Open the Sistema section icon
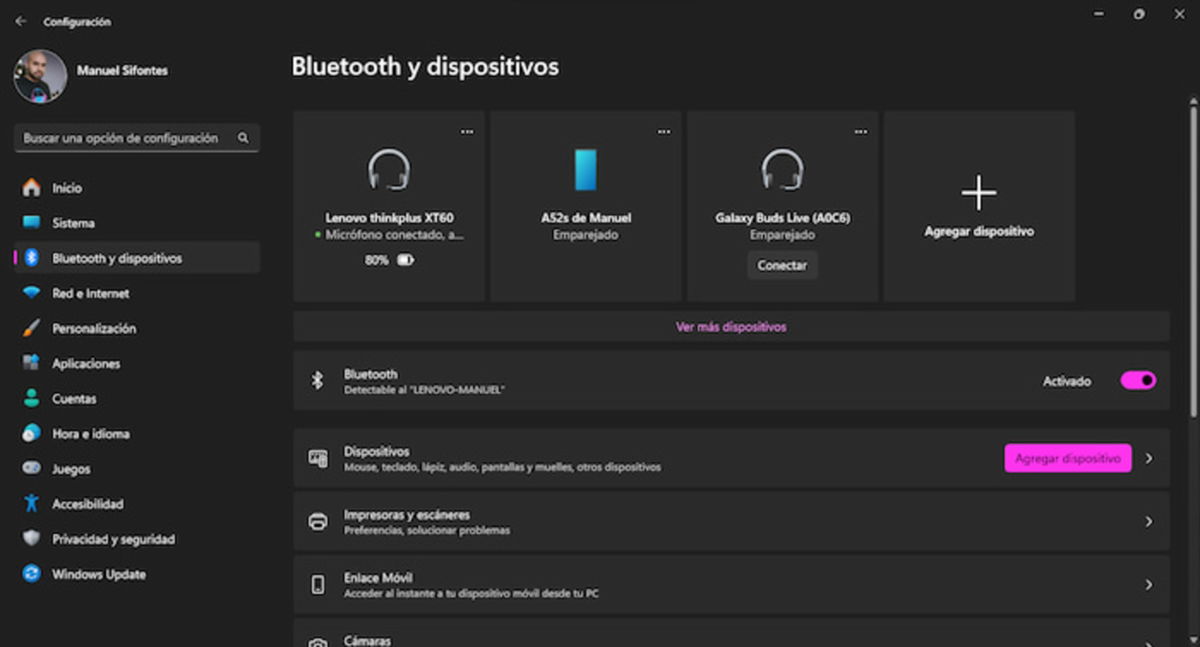The height and width of the screenshot is (647, 1200). point(31,222)
